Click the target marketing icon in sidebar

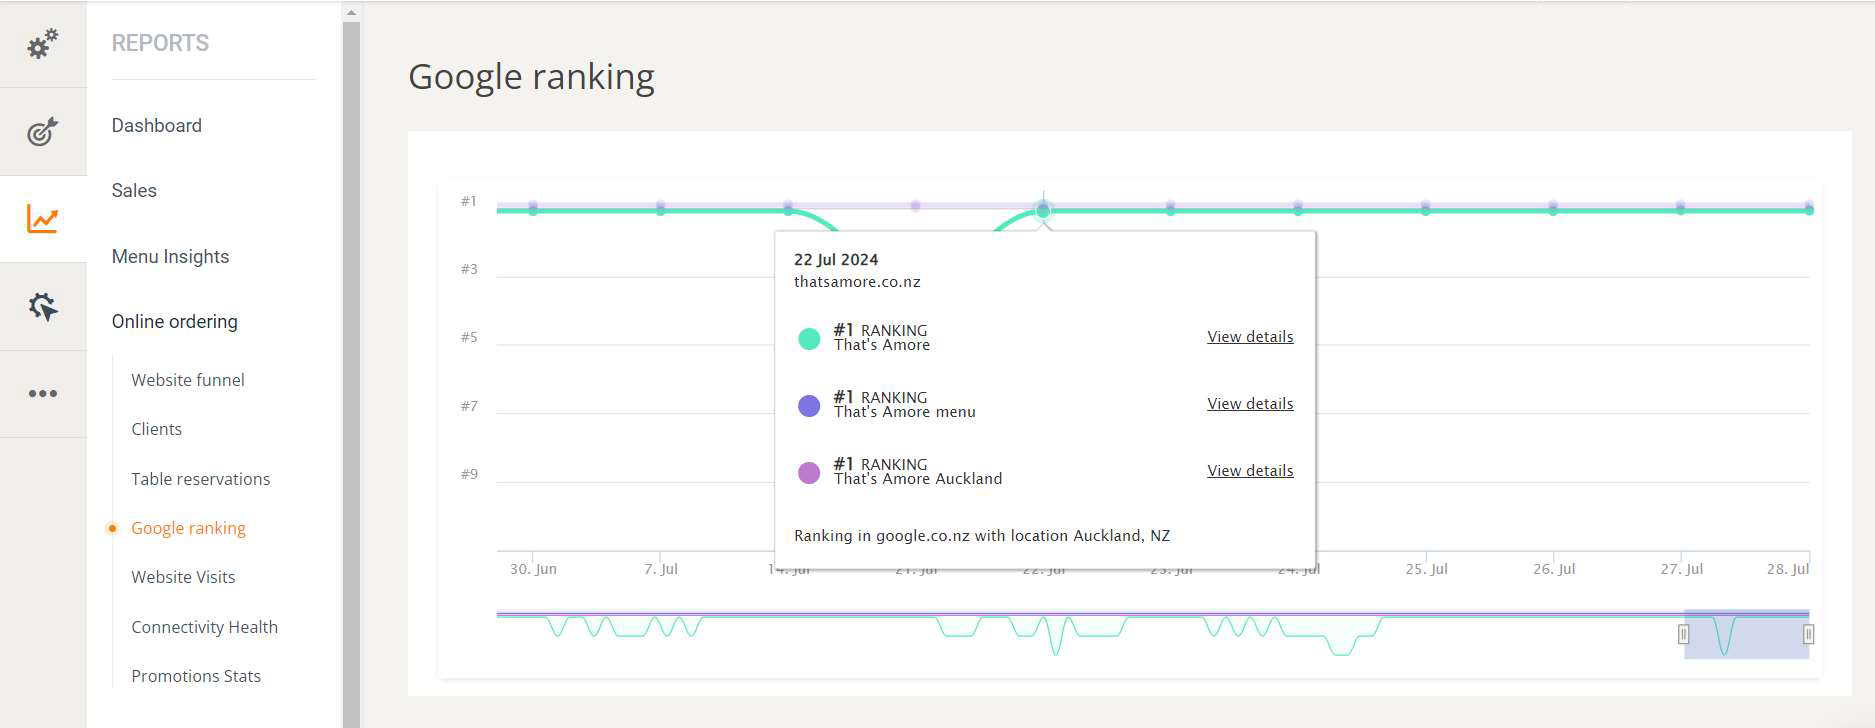(42, 131)
